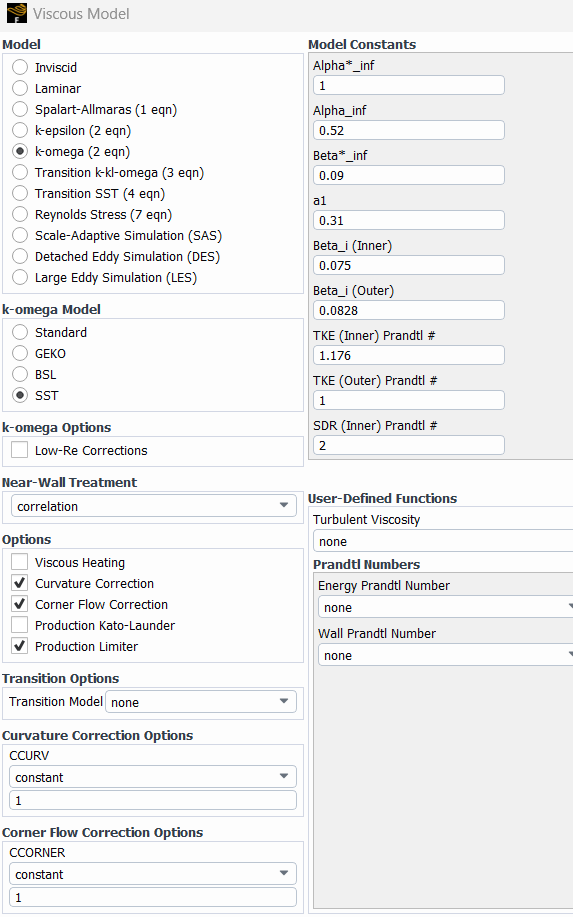The width and height of the screenshot is (573, 917).
Task: Disable the Curvature Correction checkbox
Action: tap(20, 583)
